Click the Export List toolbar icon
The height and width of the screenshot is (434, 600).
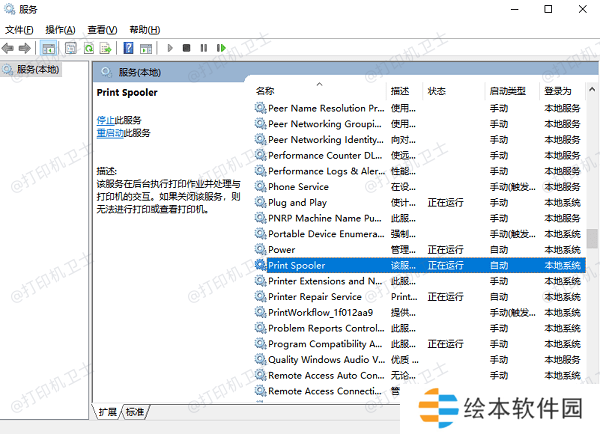tap(106, 47)
